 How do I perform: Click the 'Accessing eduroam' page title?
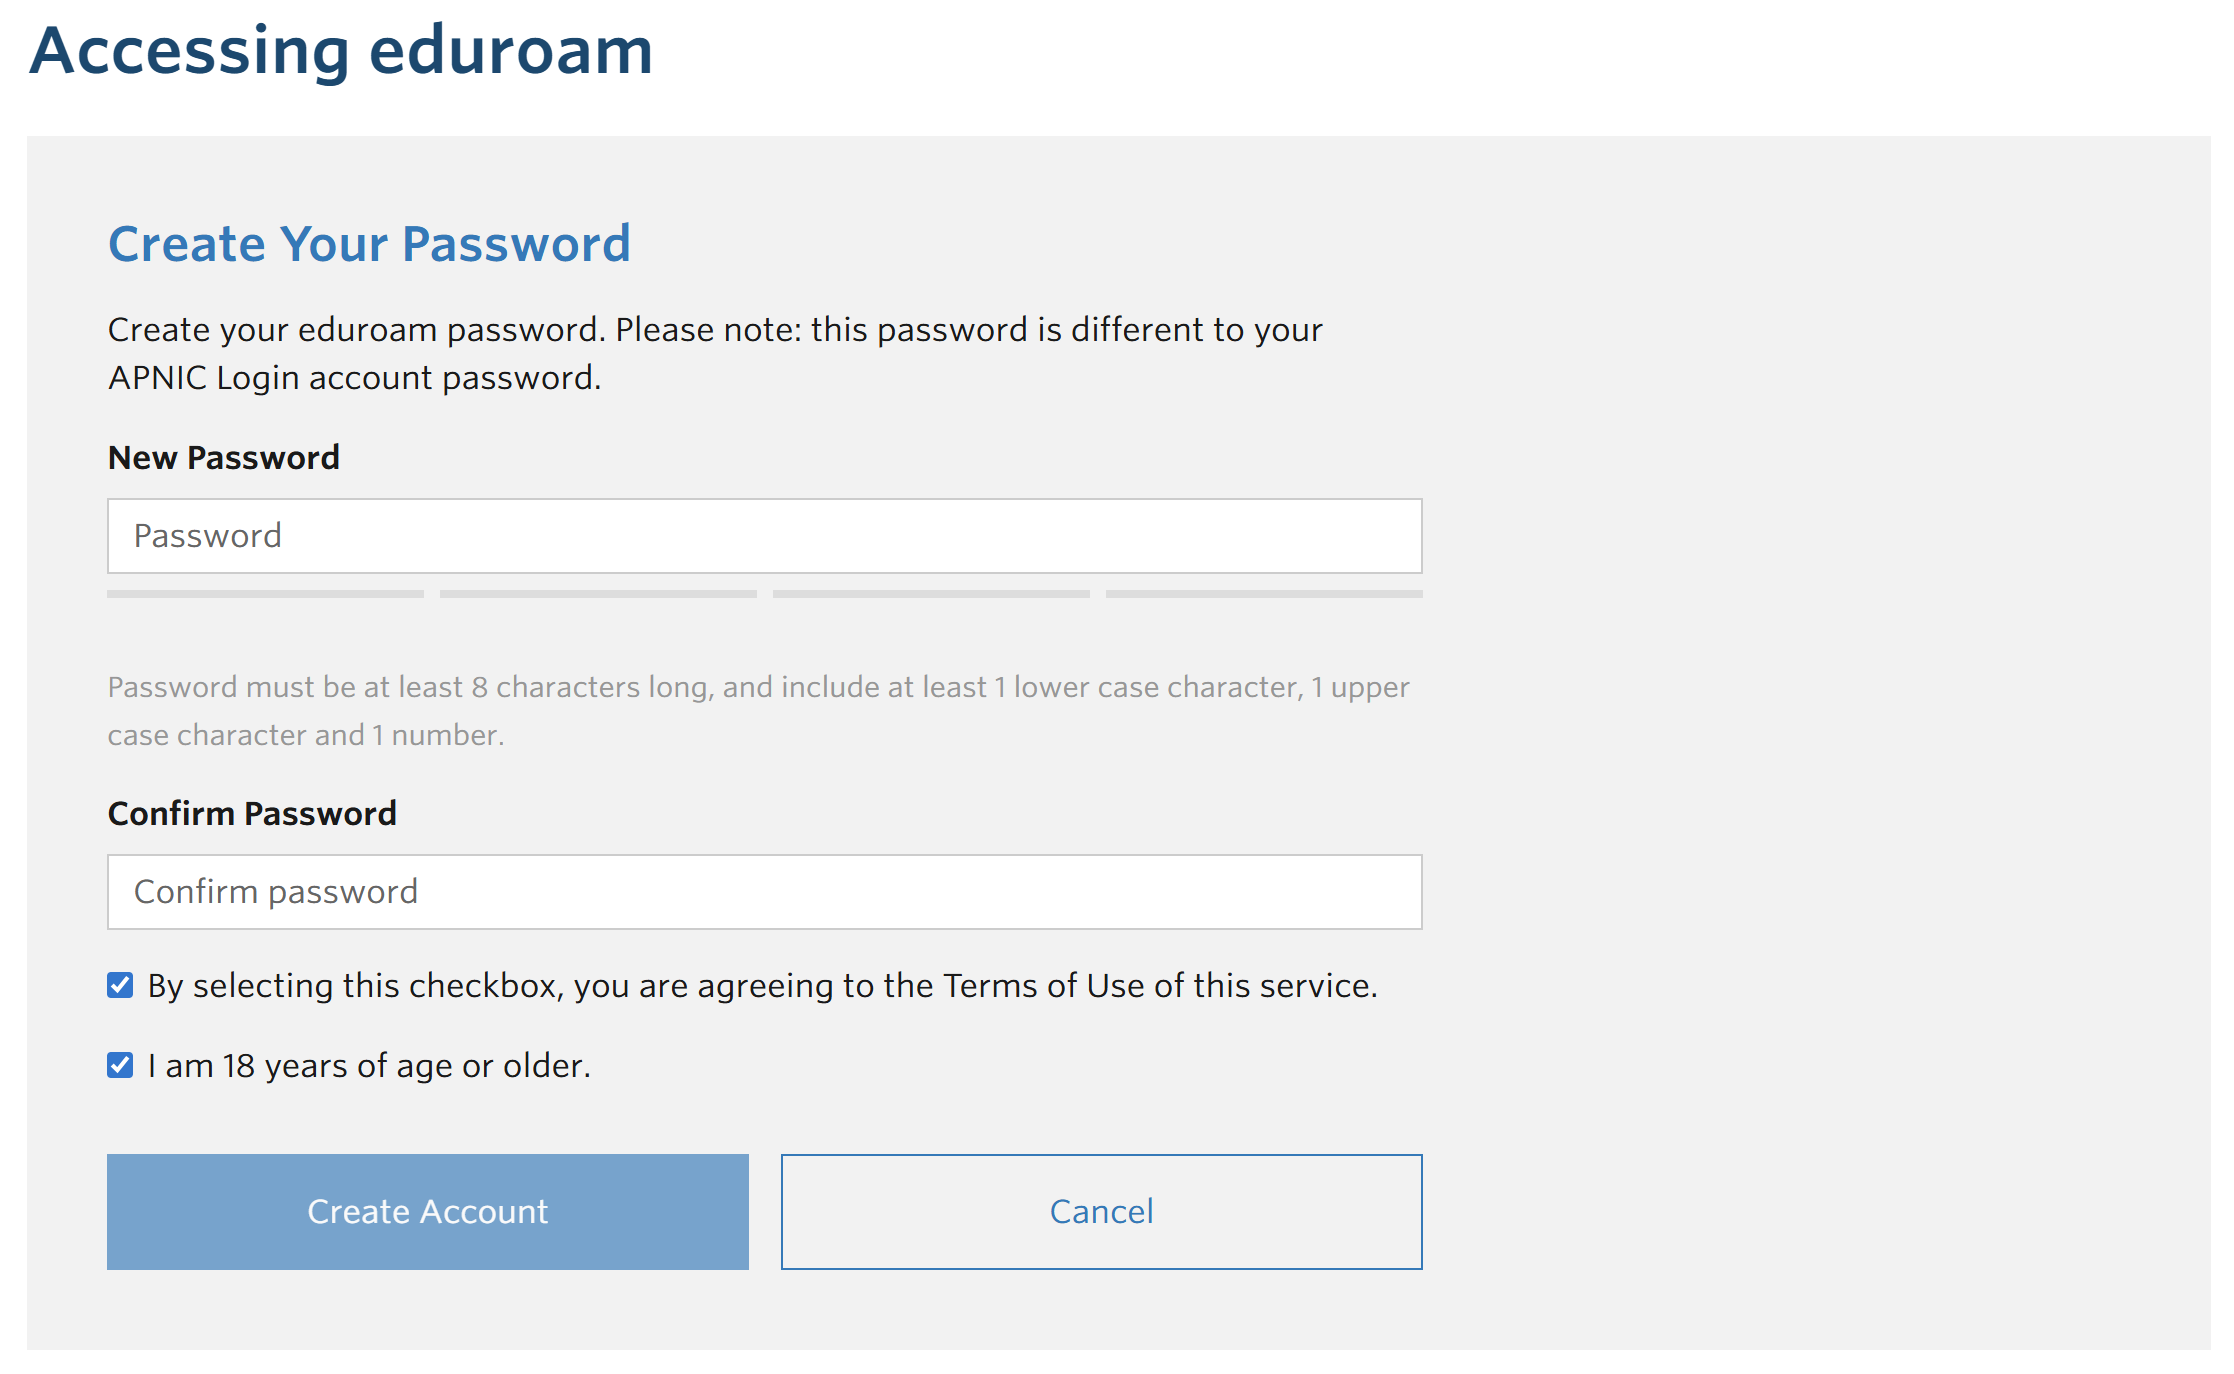coord(342,50)
